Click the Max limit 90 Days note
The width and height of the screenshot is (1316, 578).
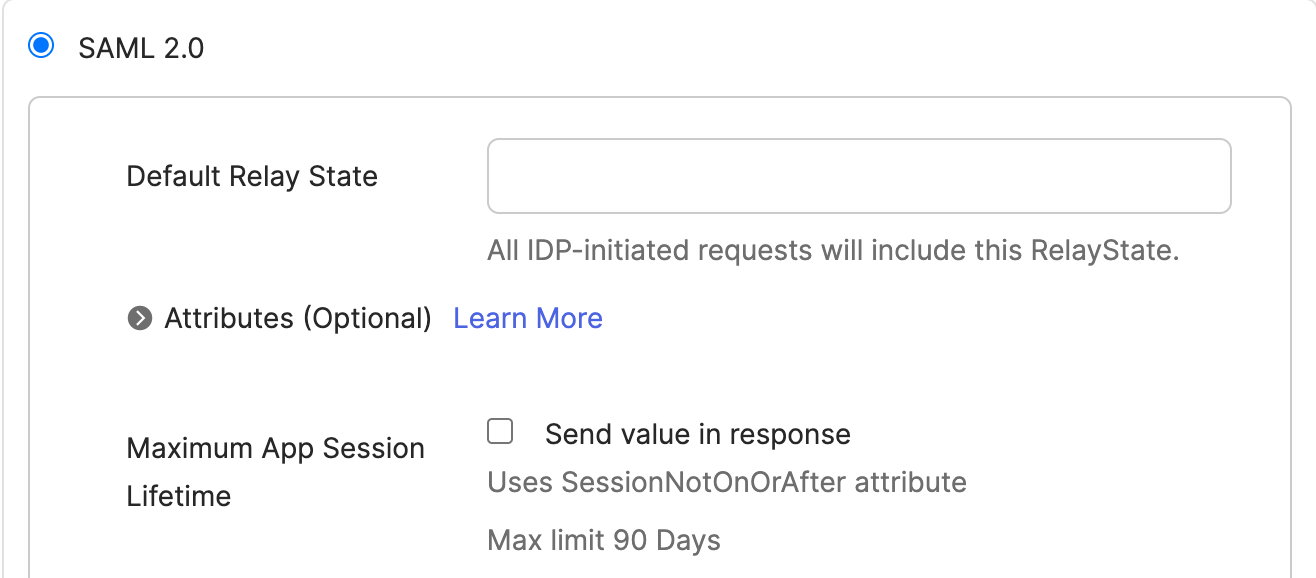603,541
